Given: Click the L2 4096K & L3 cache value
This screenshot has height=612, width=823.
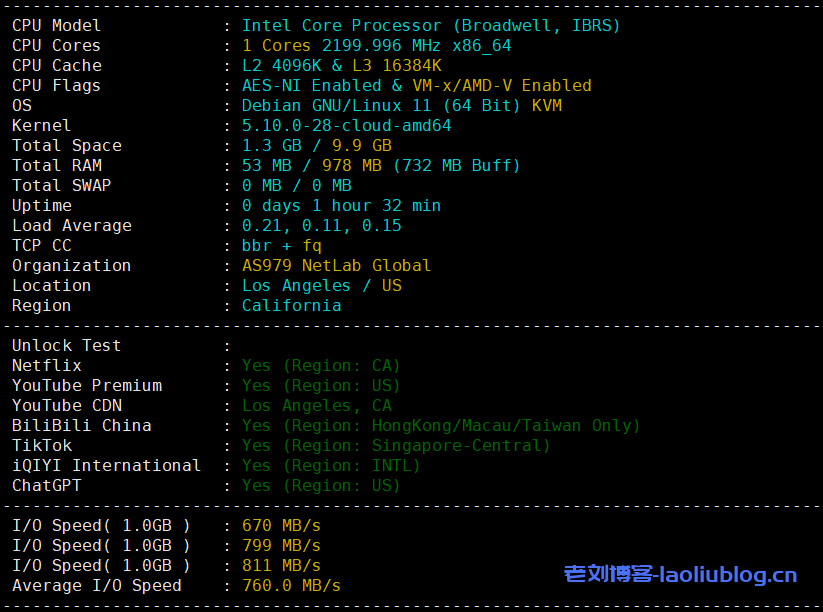Looking at the screenshot, I should click(341, 66).
